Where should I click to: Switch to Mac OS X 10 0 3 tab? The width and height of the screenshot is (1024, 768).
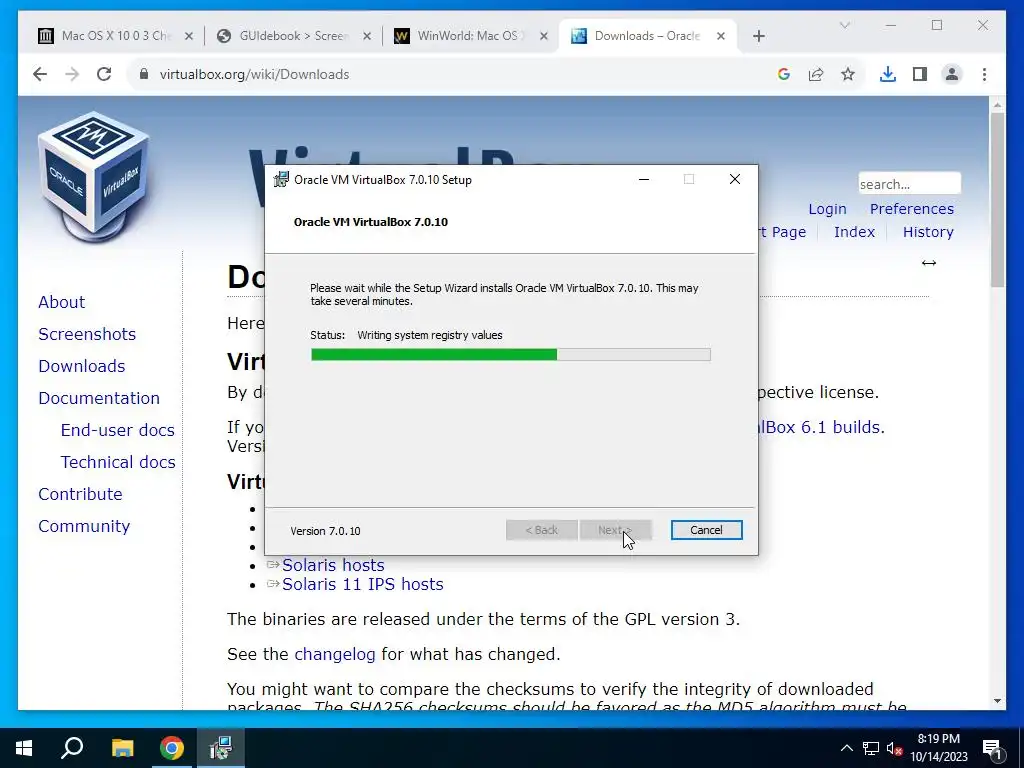point(115,36)
